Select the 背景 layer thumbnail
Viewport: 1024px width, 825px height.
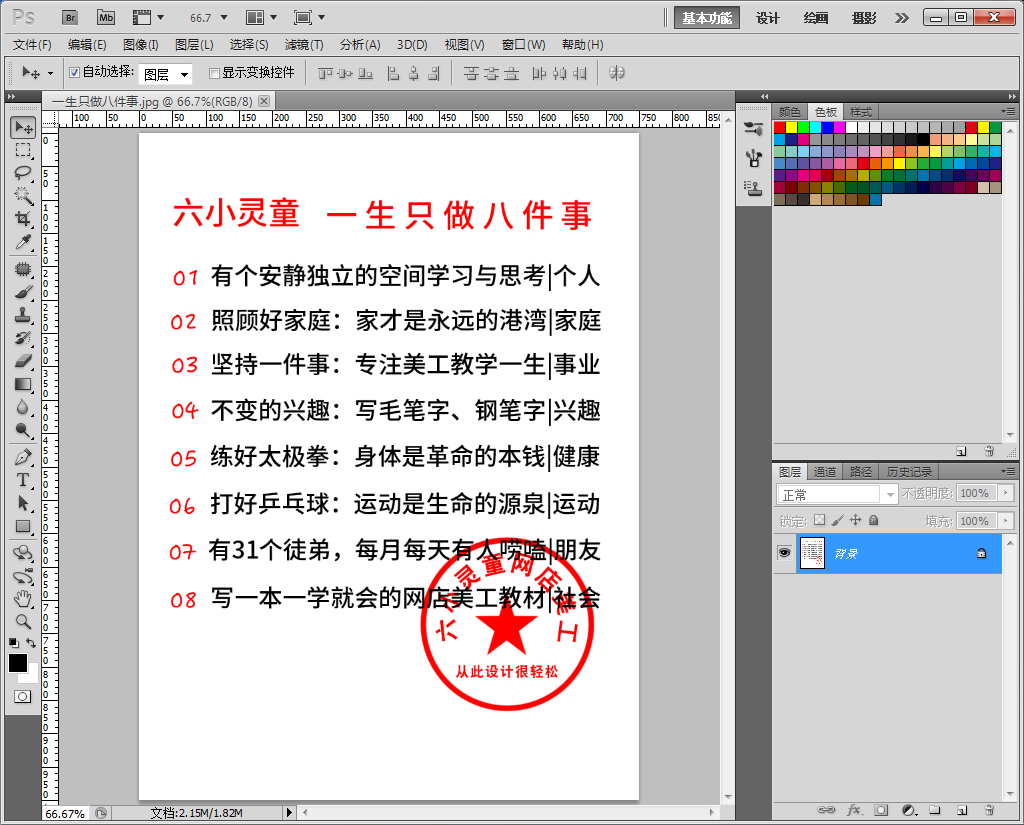tap(812, 553)
